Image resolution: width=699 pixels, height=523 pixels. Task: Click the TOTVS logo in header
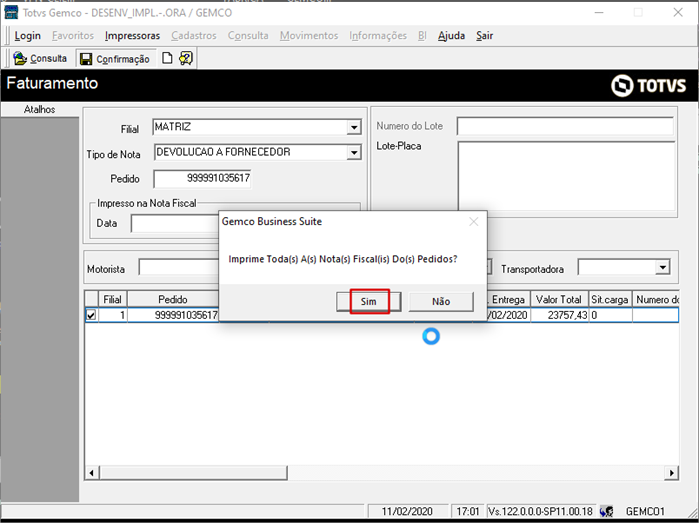[648, 85]
